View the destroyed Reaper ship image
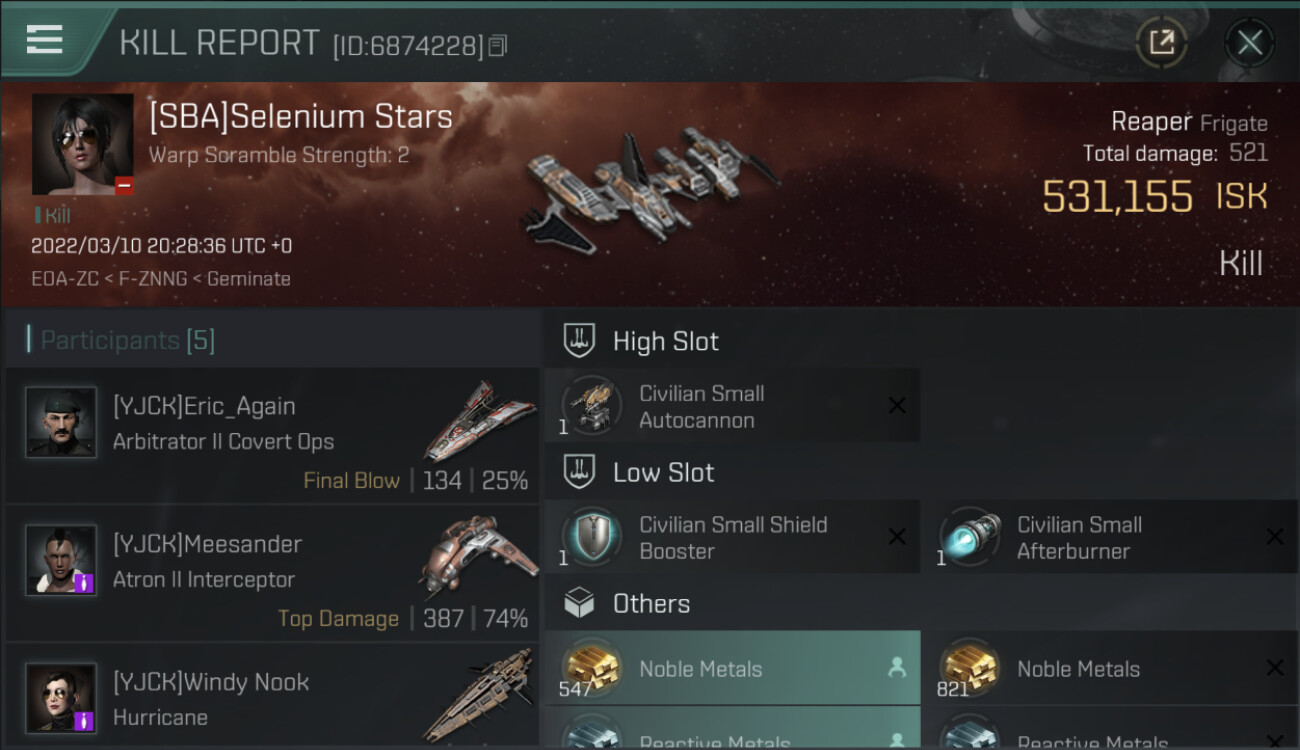 click(650, 185)
